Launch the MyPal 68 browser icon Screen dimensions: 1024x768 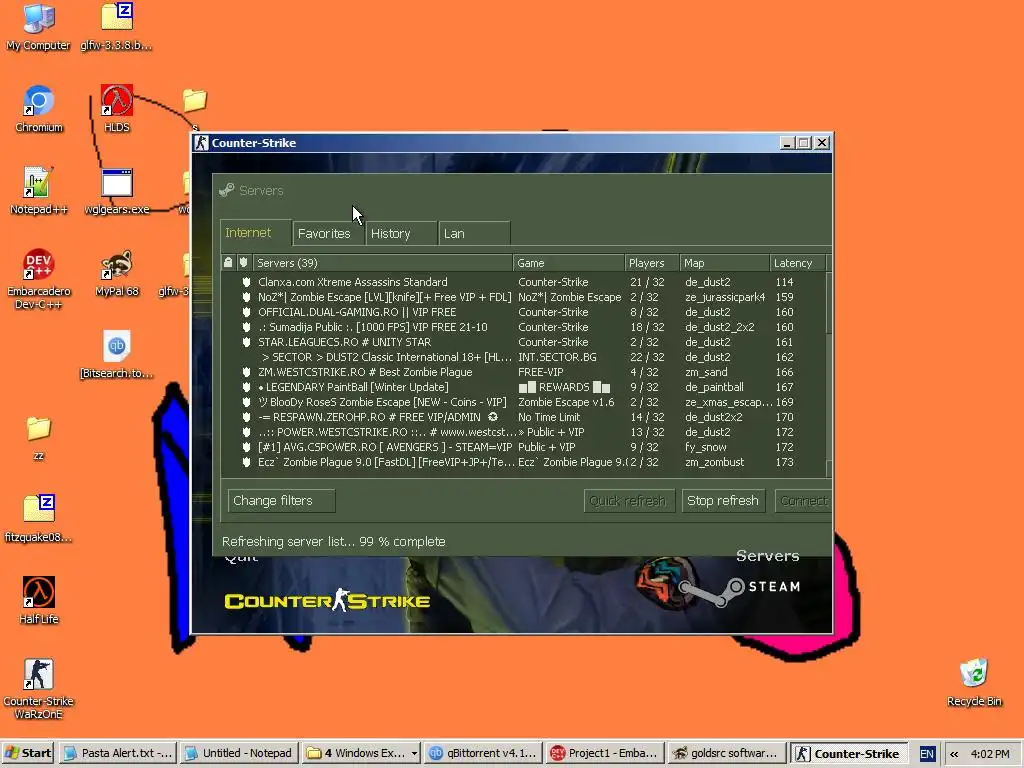pos(117,273)
